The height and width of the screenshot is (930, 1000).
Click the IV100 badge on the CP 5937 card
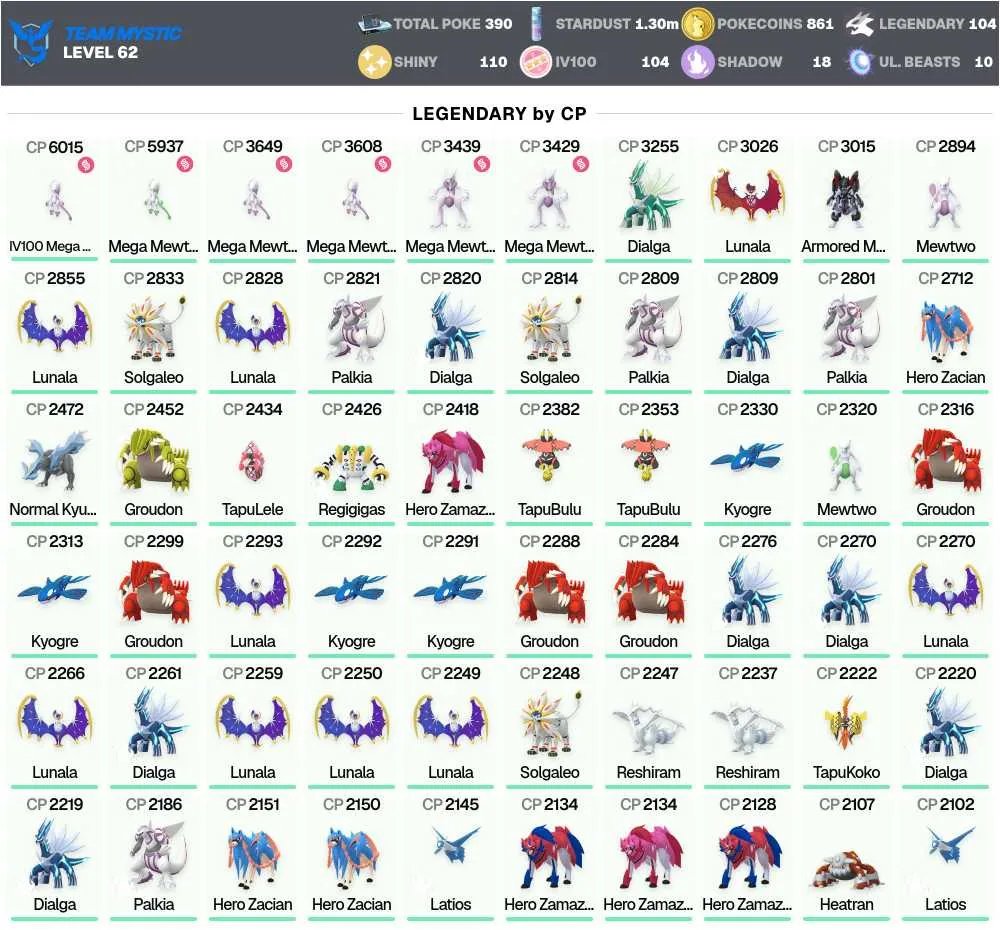(x=185, y=165)
